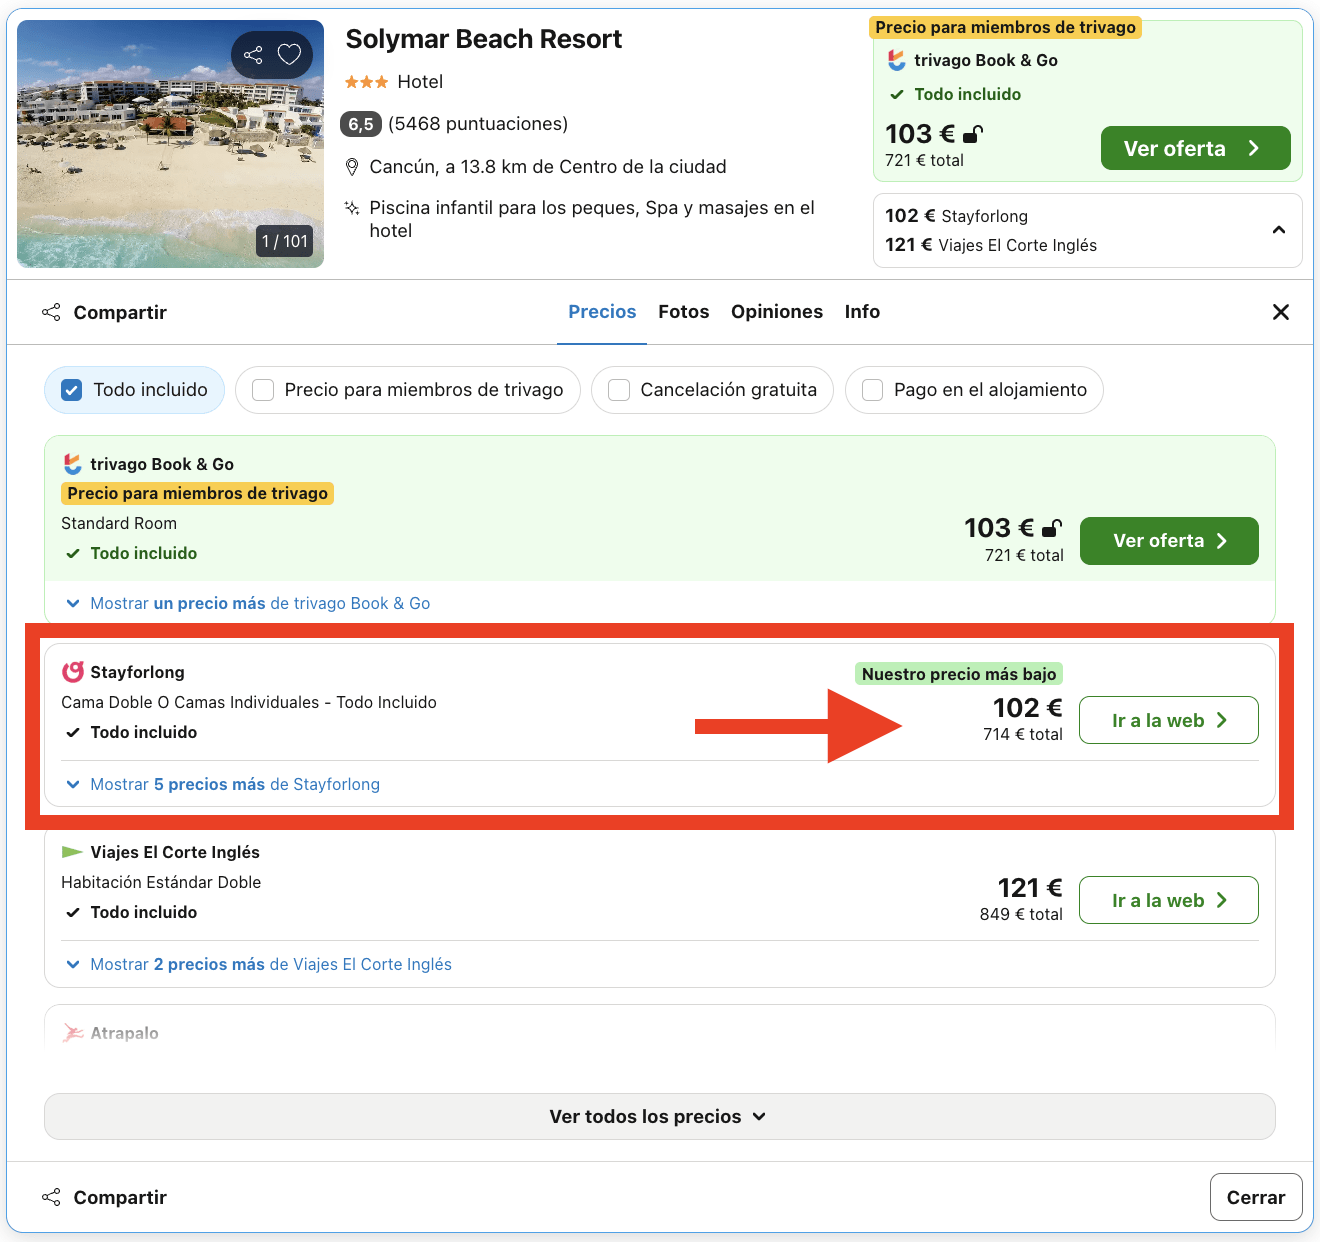Click the heart icon to save the hotel
Image resolution: width=1320 pixels, height=1242 pixels.
[x=289, y=55]
